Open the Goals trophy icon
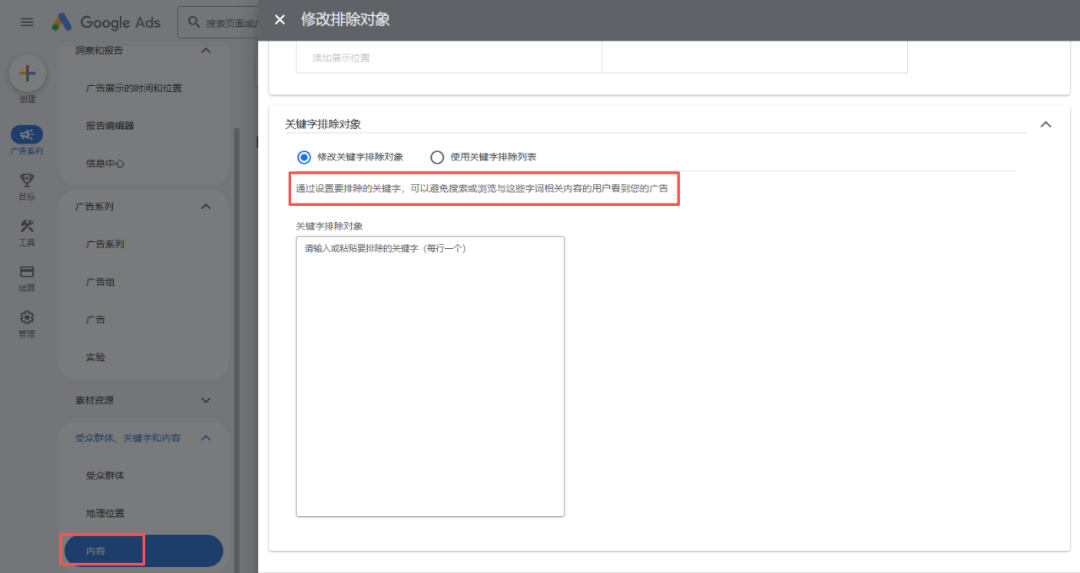1080x573 pixels. (27, 180)
